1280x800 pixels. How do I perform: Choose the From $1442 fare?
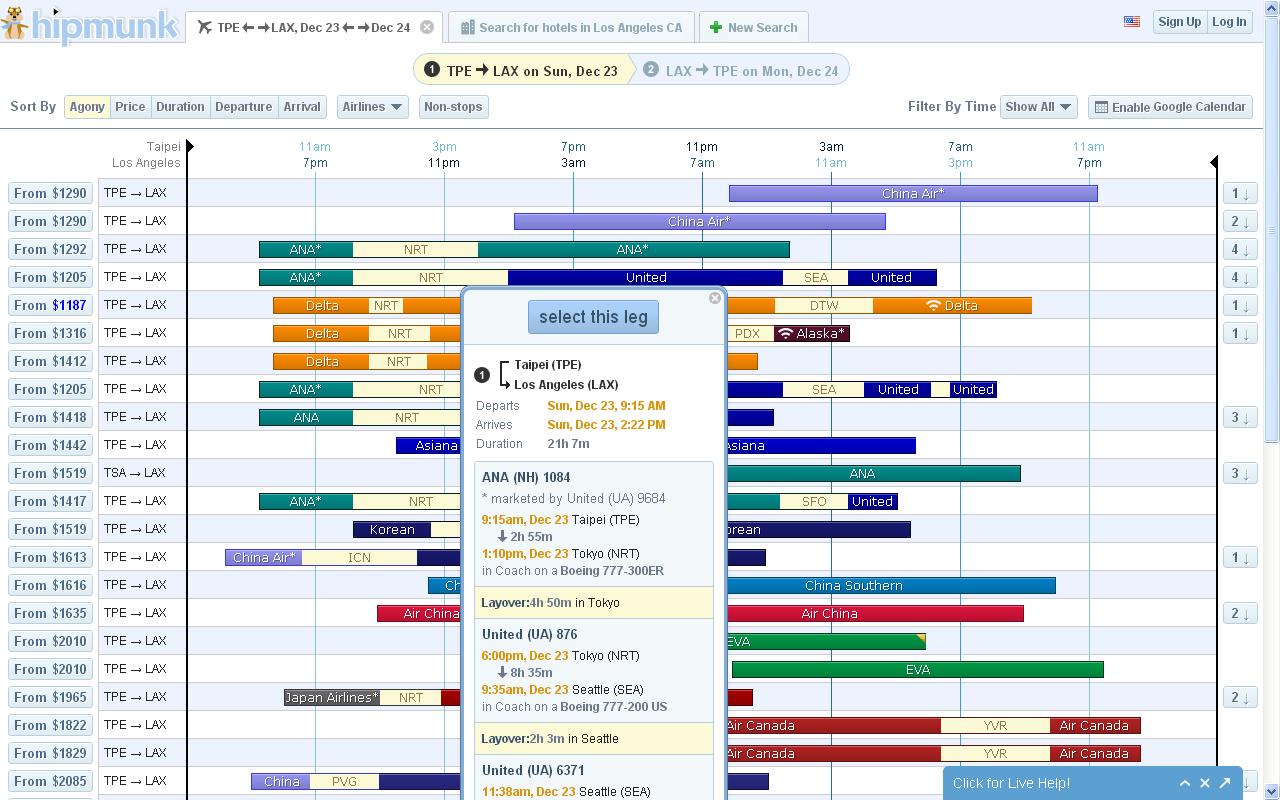point(51,445)
